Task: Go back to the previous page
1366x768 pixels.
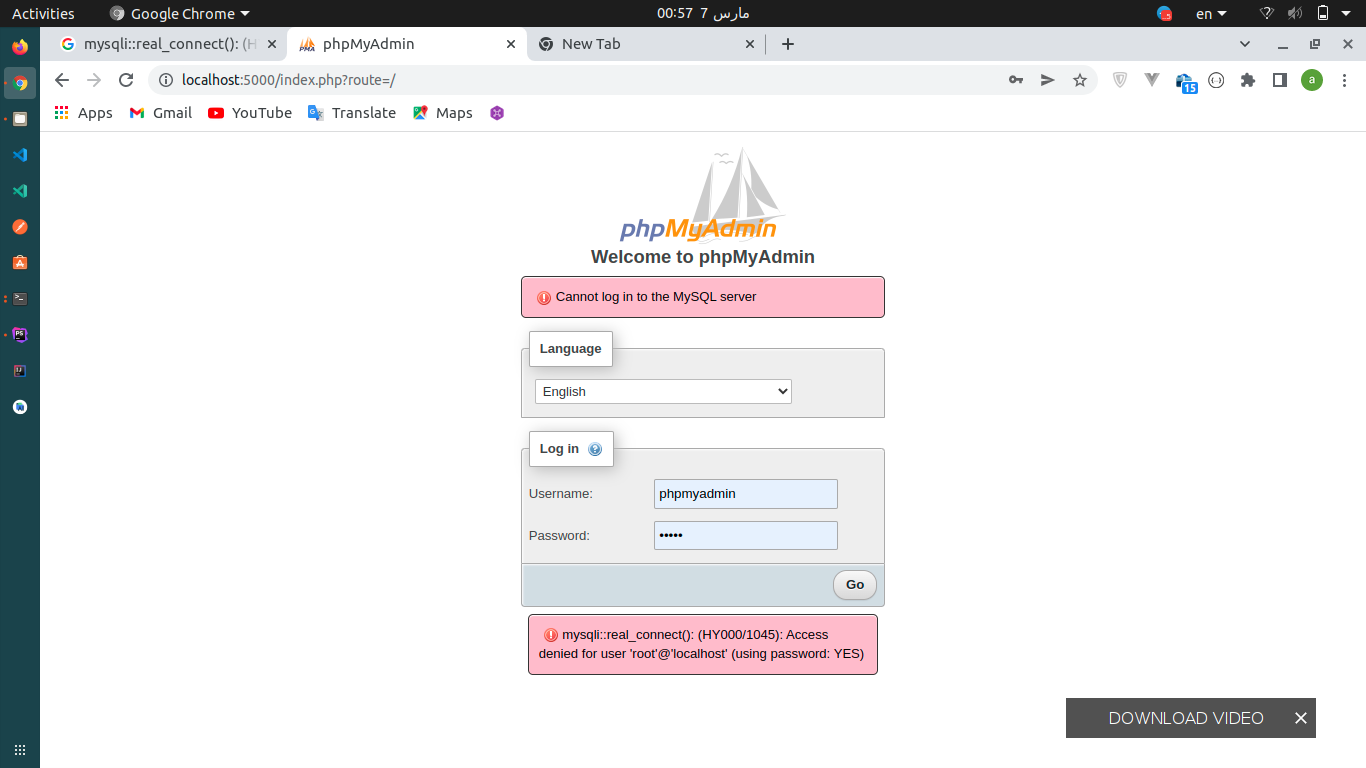Action: [62, 80]
